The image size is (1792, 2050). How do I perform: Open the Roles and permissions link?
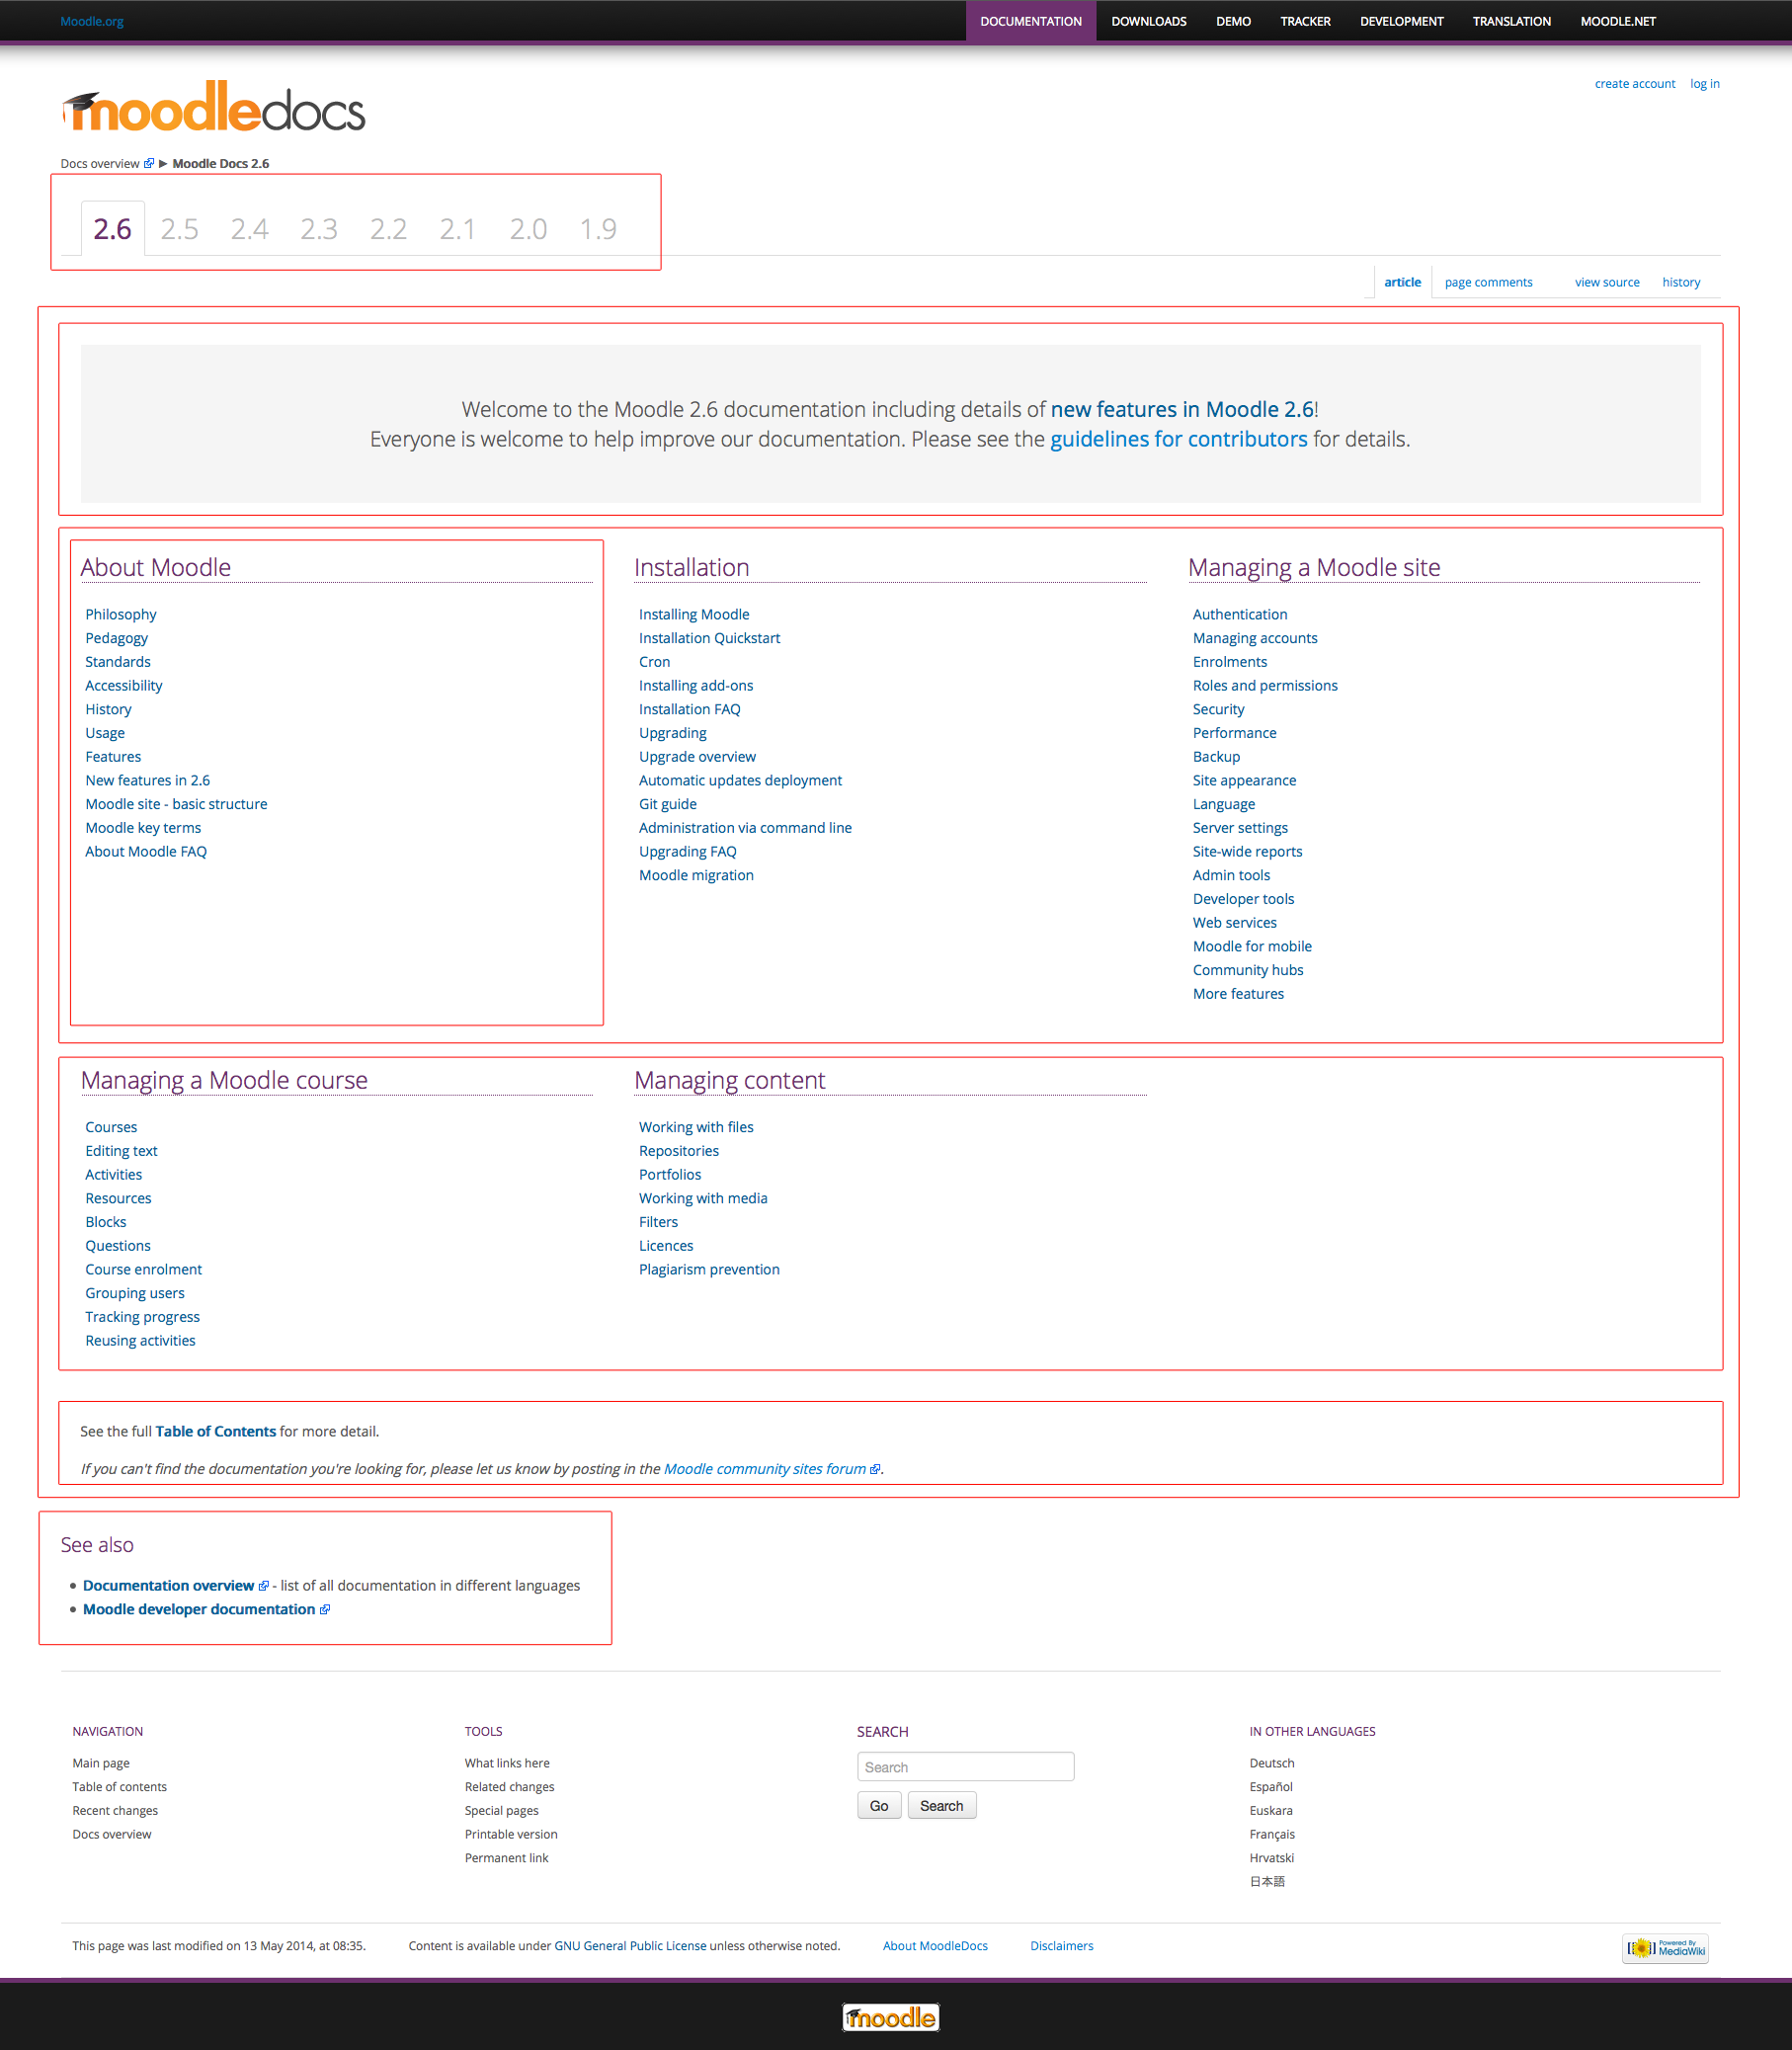pyautogui.click(x=1265, y=685)
